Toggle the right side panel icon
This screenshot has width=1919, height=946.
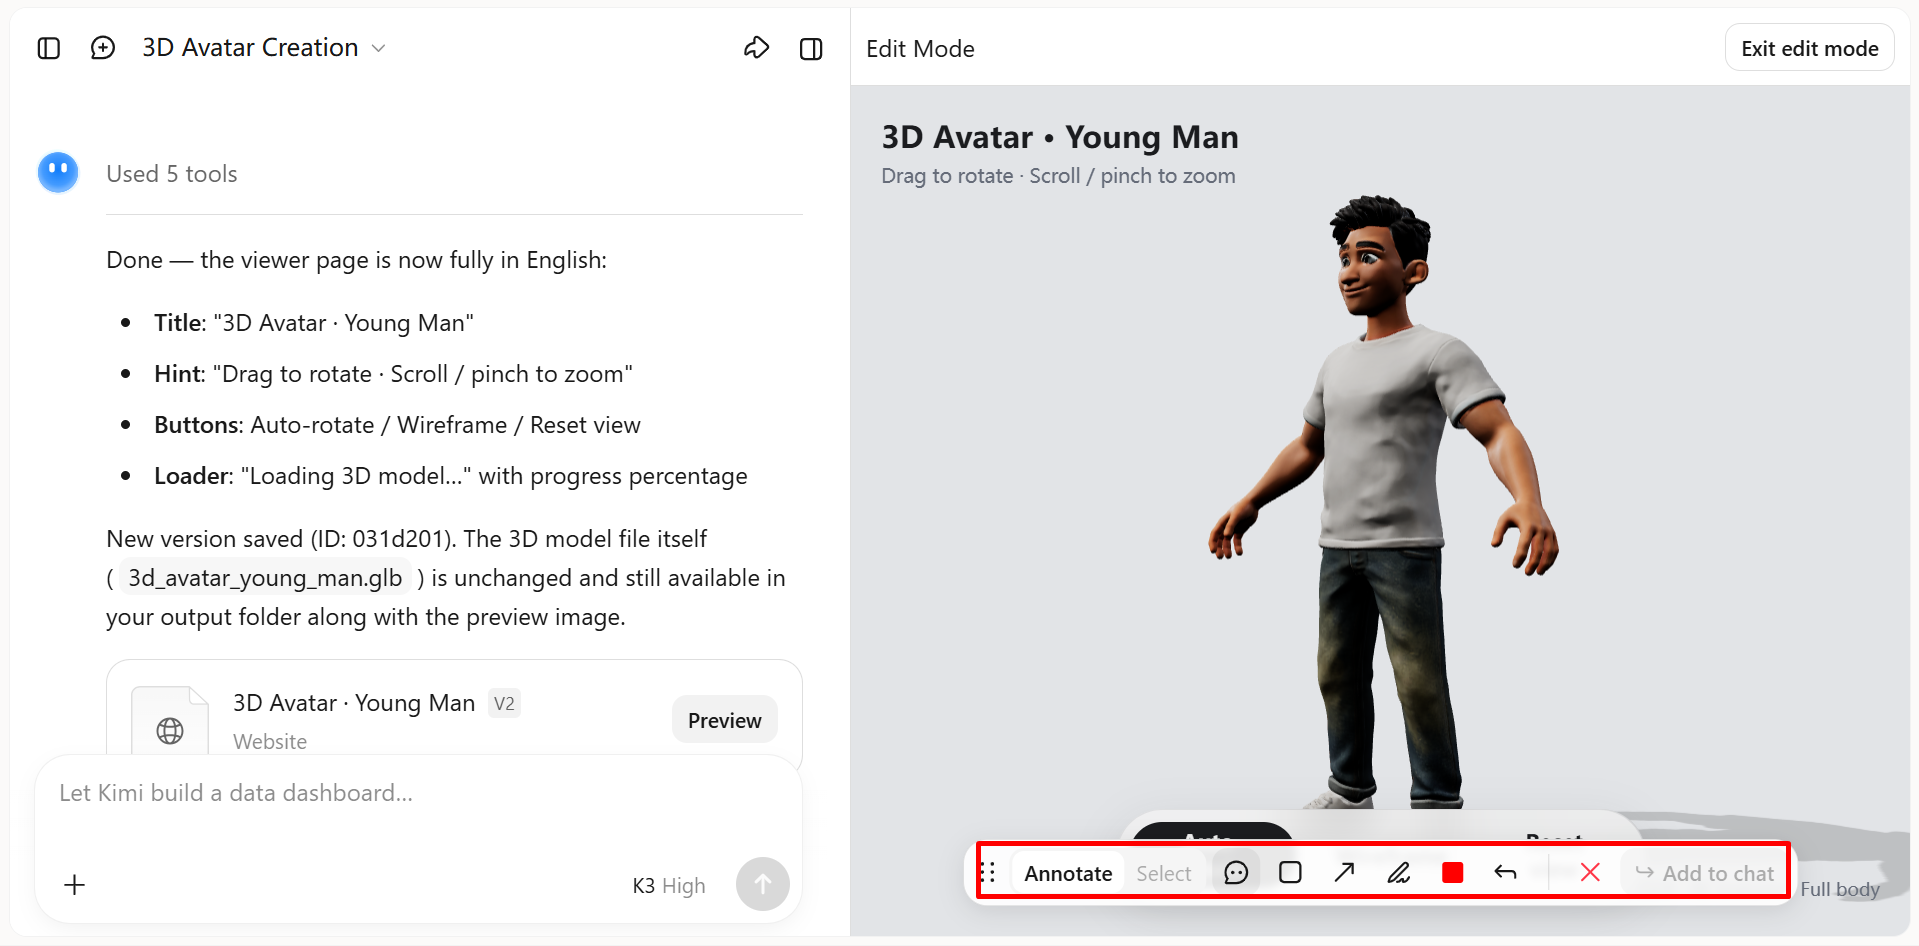click(x=812, y=48)
